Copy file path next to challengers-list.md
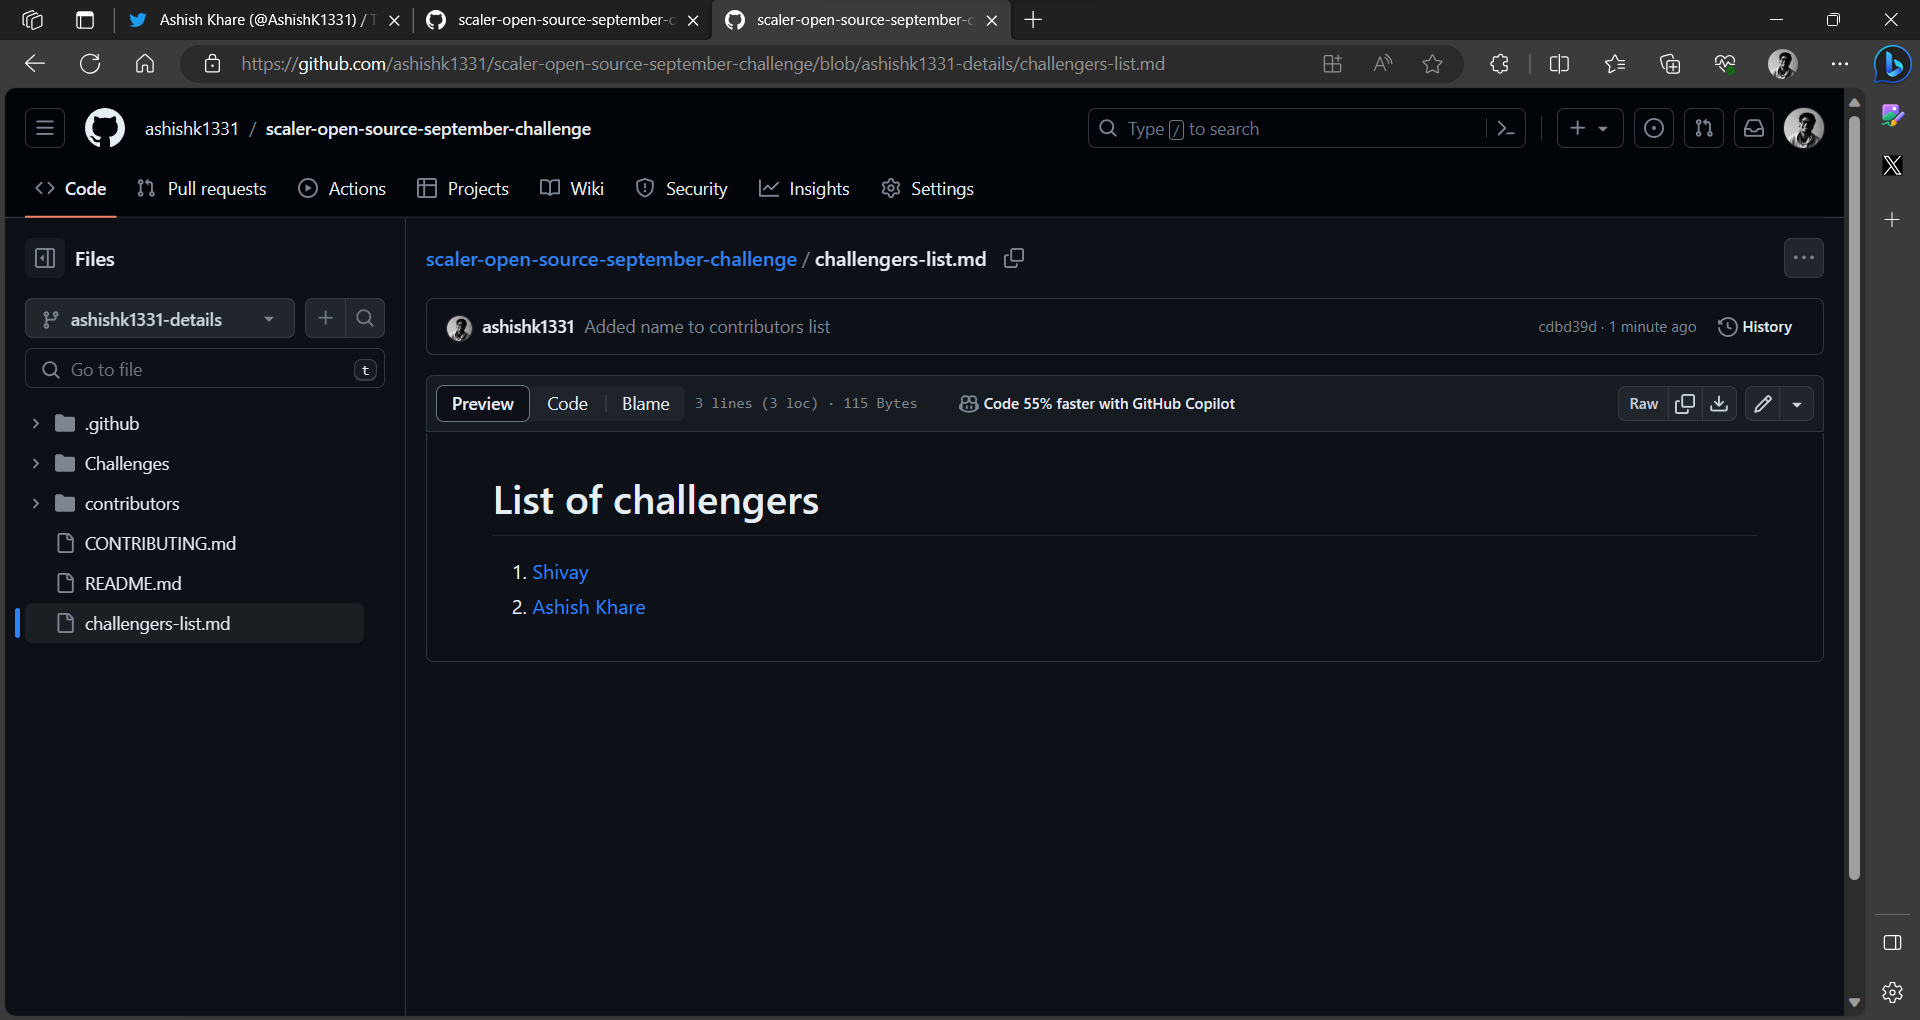 point(1013,258)
